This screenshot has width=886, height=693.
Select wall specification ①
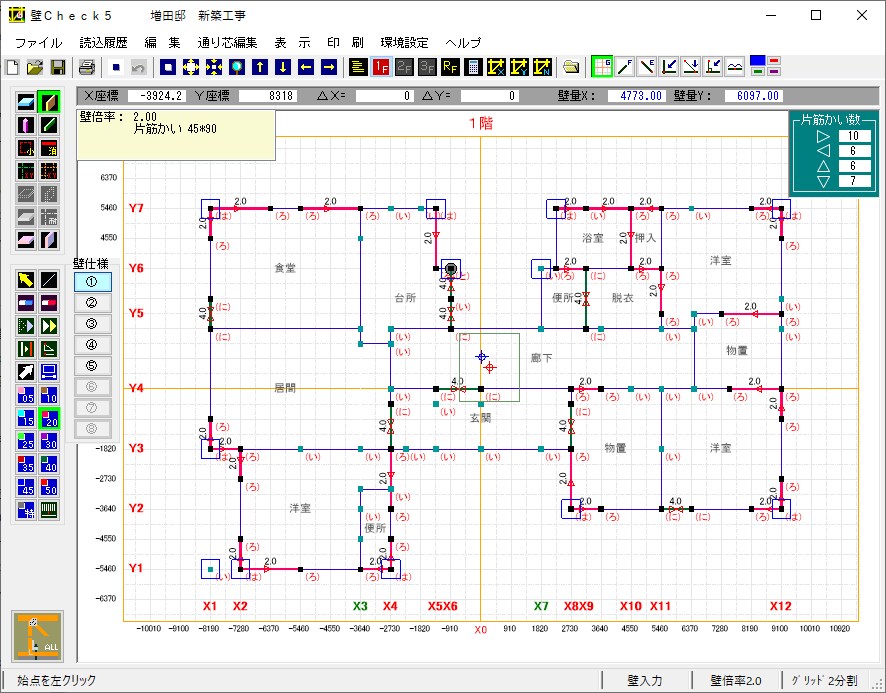coord(93,281)
